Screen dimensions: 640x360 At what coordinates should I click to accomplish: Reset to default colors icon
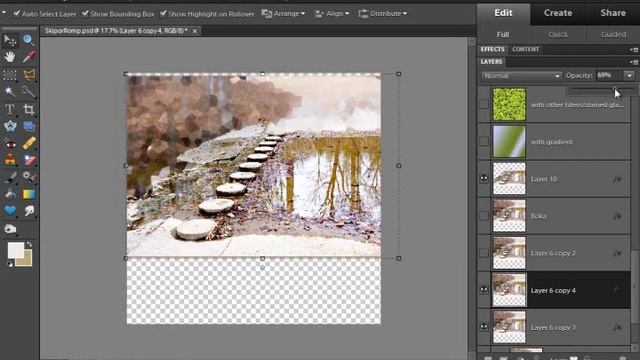click(x=10, y=264)
